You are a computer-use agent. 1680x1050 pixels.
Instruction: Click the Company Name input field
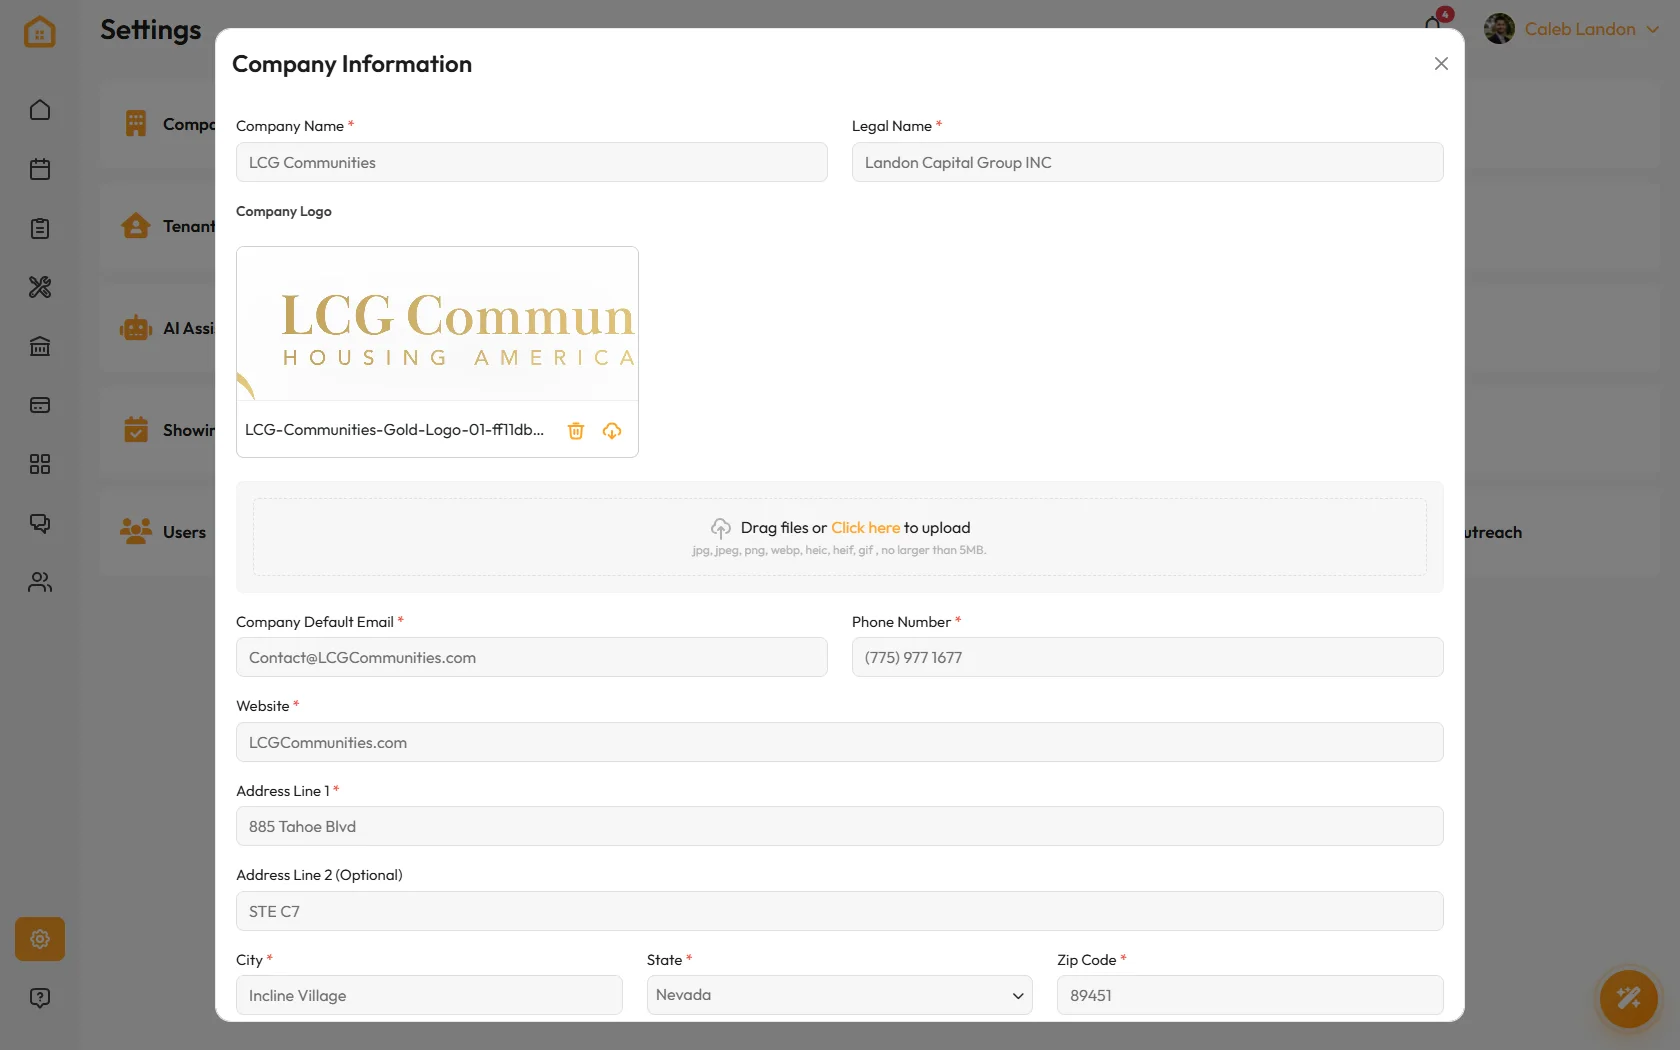(532, 162)
